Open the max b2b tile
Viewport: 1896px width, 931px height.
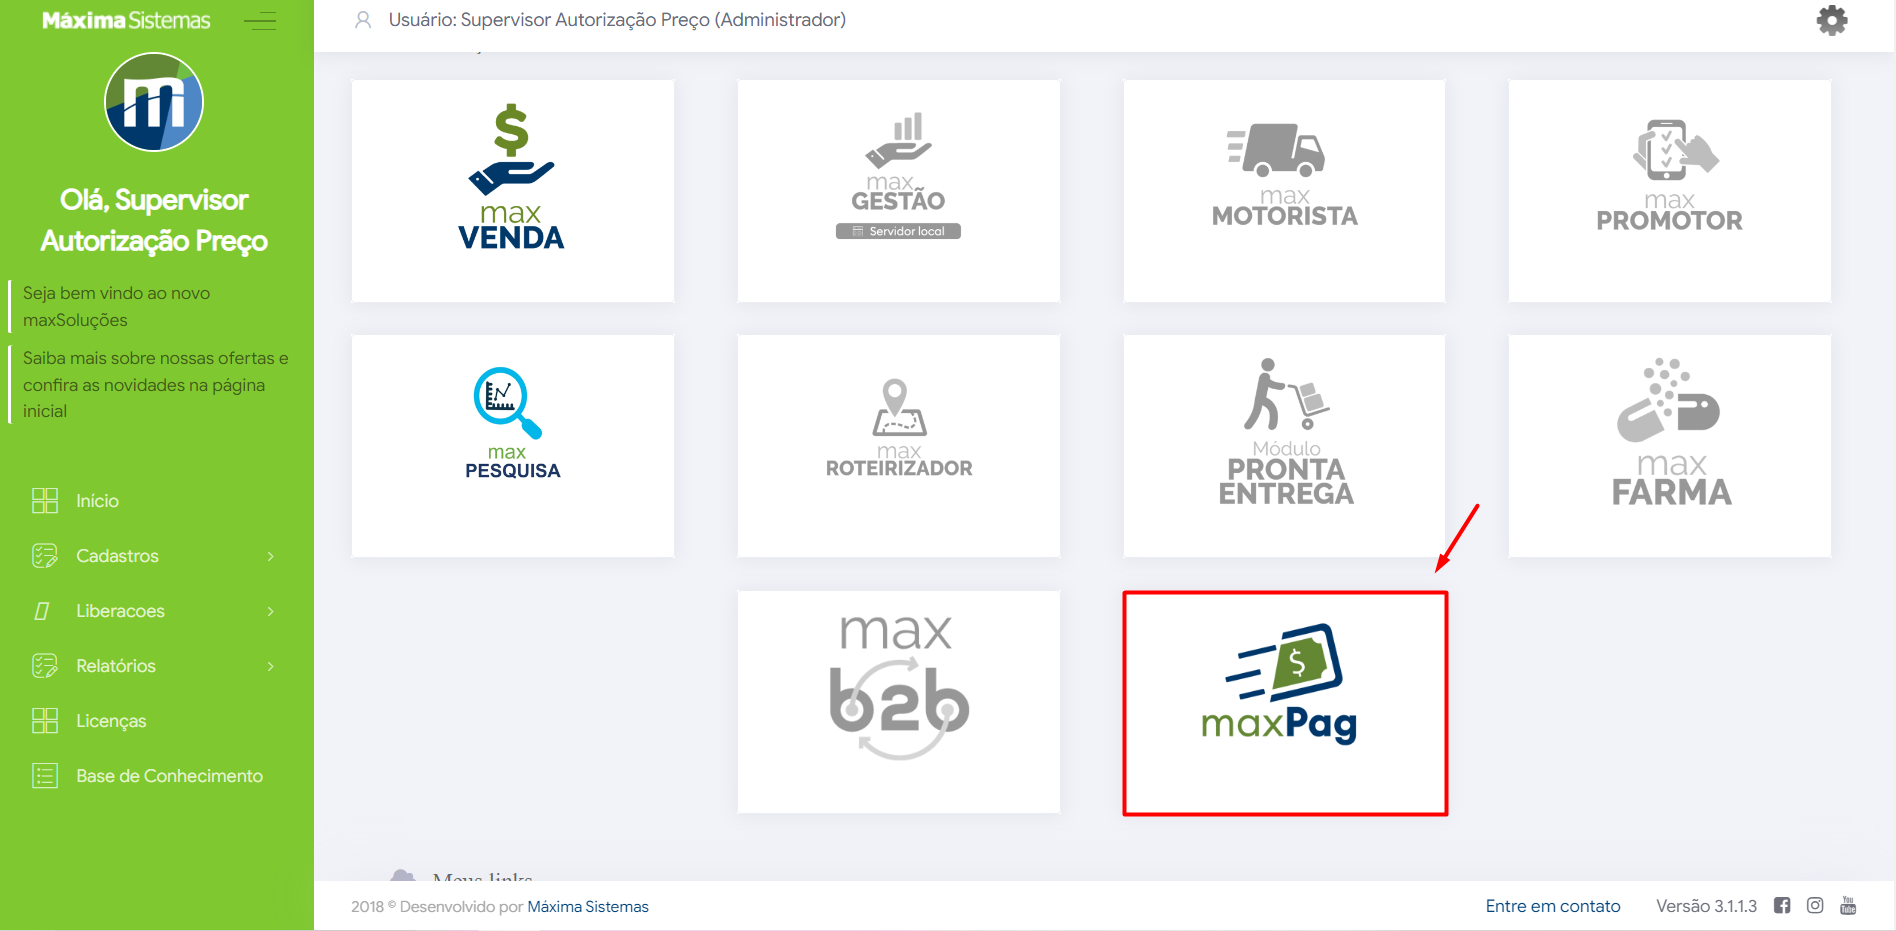tap(899, 702)
